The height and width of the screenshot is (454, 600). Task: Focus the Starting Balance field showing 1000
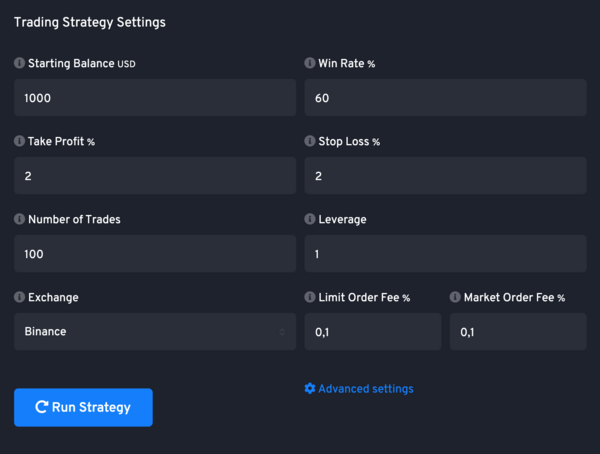pos(155,98)
